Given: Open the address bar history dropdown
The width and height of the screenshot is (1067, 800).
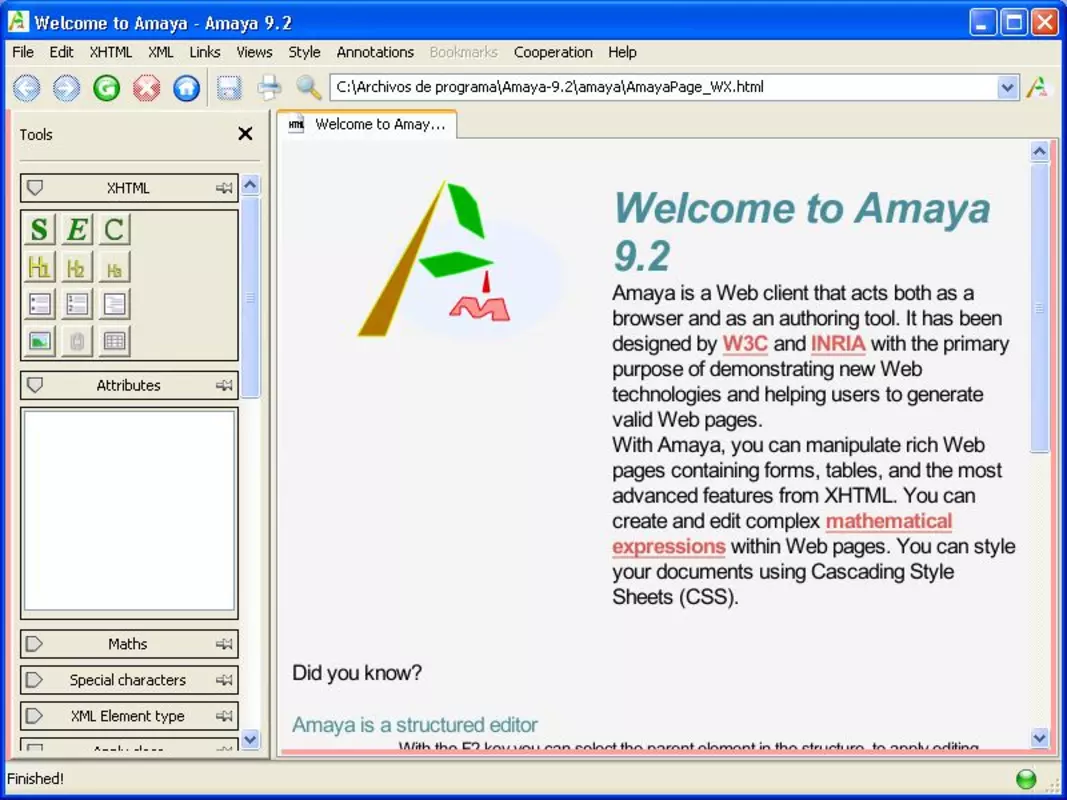Looking at the screenshot, I should [1008, 88].
